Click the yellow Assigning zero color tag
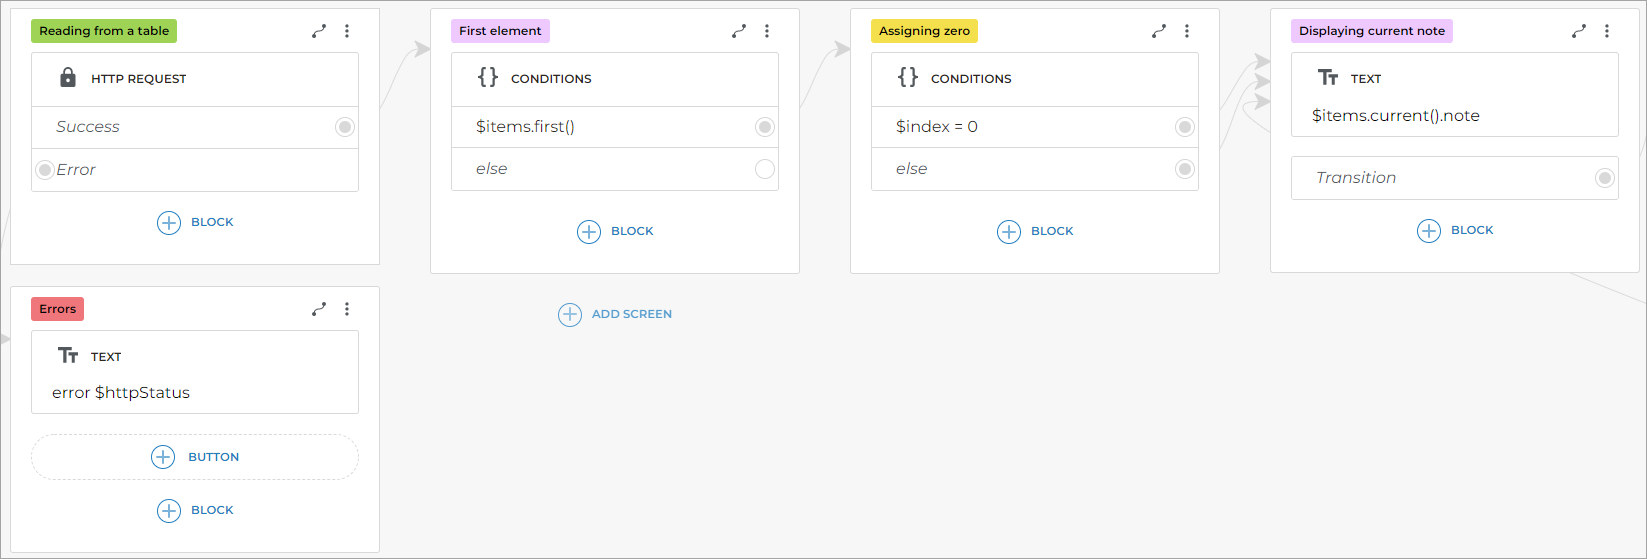 (x=924, y=31)
